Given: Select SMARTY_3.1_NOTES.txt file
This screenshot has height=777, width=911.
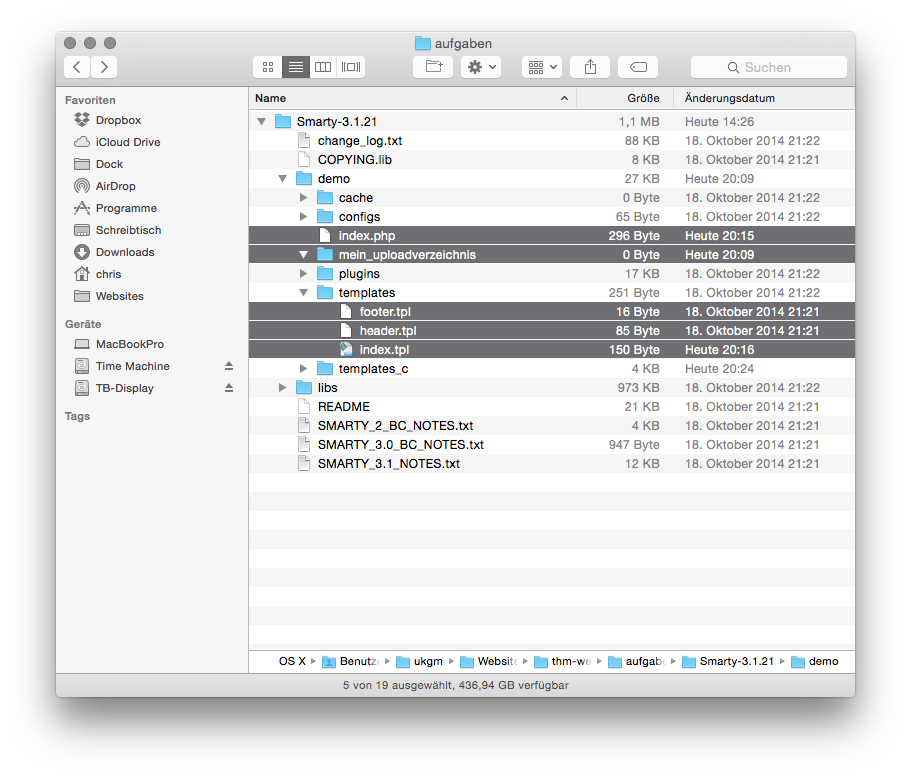Looking at the screenshot, I should coord(552,464).
